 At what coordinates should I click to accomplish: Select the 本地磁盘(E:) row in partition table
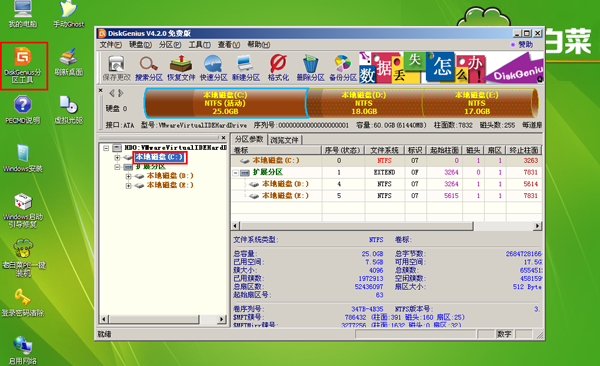tap(386, 196)
